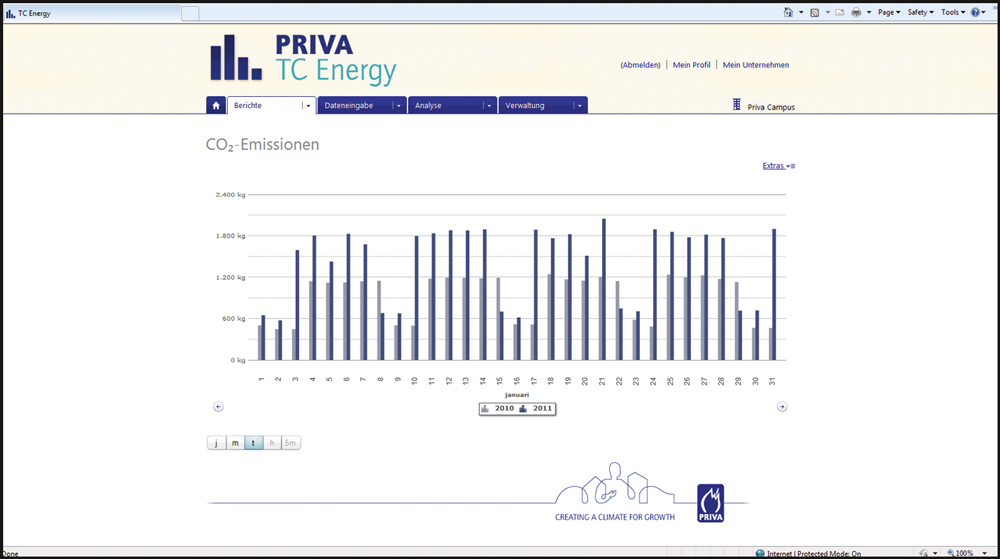
Task: Click the '2.400 kg' axis label
Action: click(x=230, y=194)
